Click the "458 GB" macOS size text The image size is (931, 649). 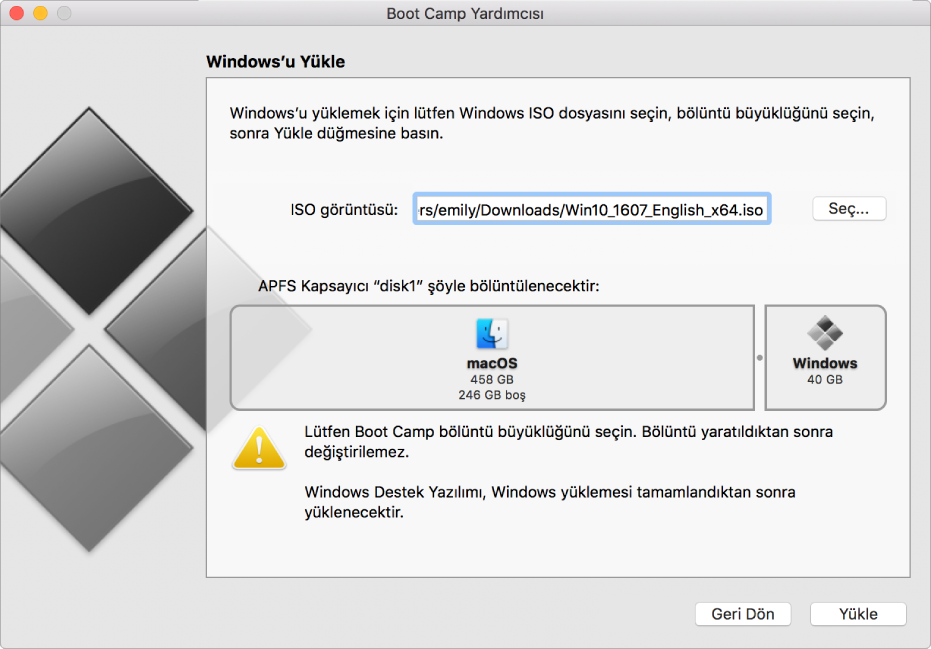[492, 379]
